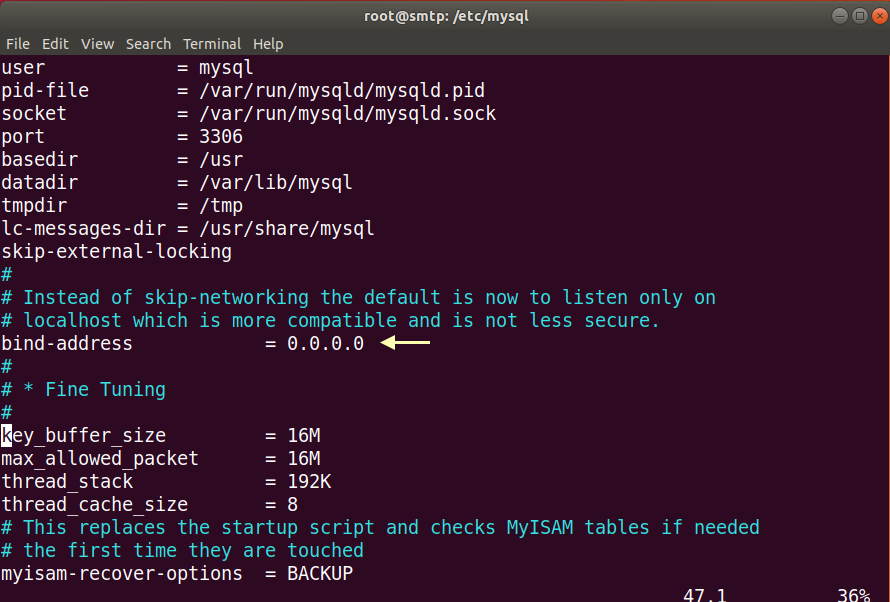
Task: Click the comment the first time they are touched
Action: [x=182, y=550]
